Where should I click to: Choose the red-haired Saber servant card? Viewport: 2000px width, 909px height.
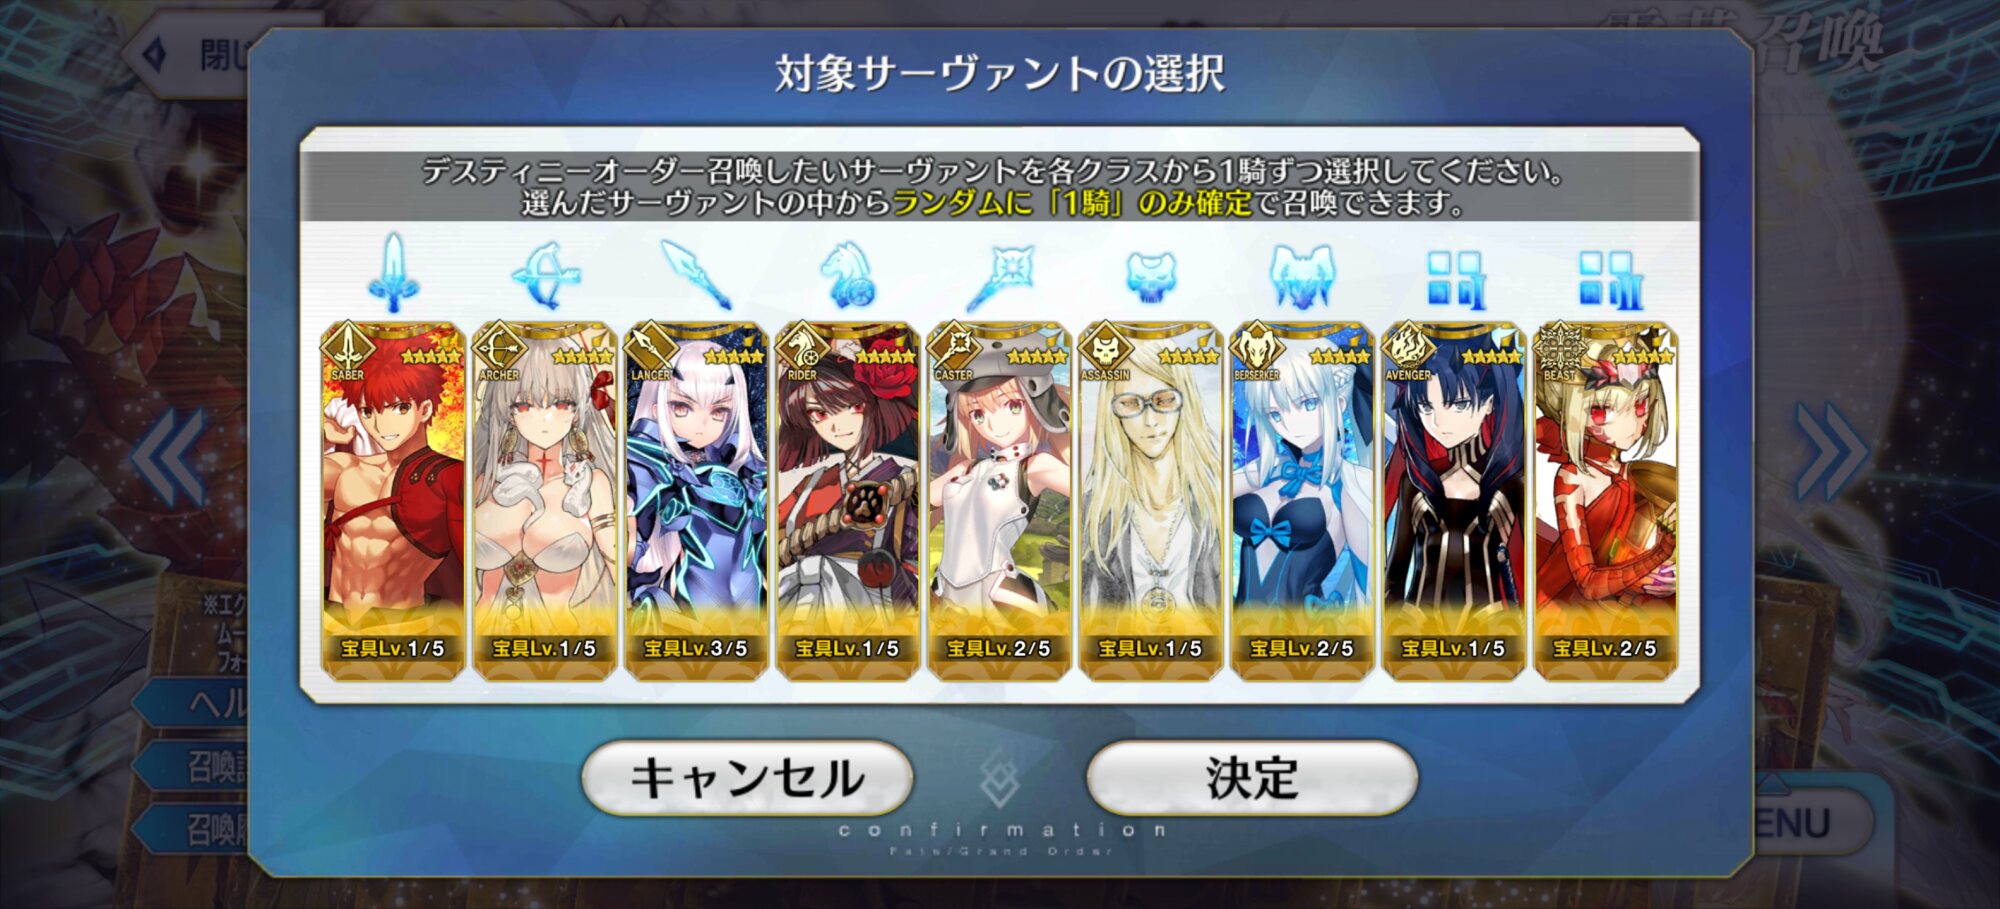[393, 501]
